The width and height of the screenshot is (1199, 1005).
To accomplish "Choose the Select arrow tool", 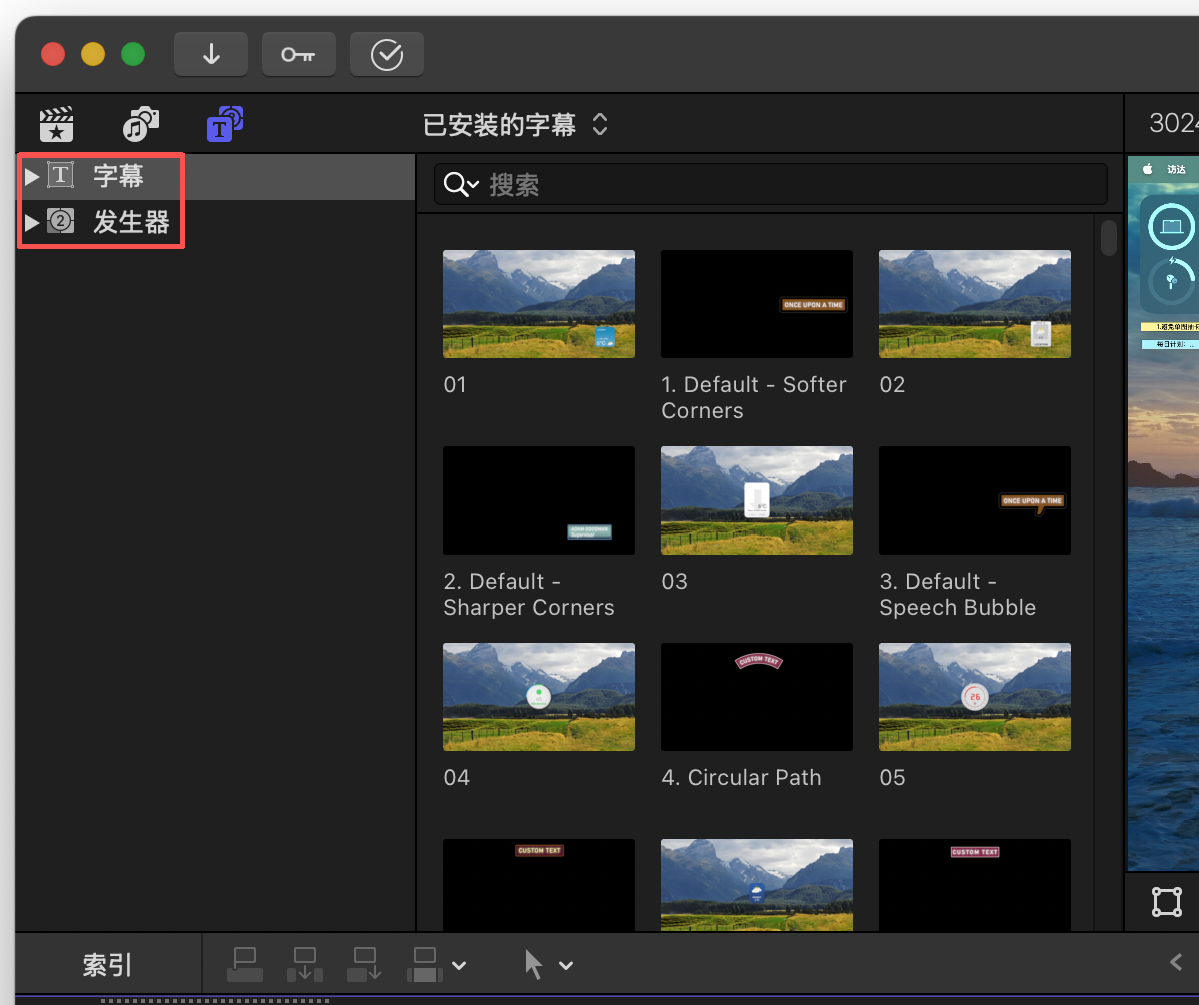I will [x=534, y=964].
